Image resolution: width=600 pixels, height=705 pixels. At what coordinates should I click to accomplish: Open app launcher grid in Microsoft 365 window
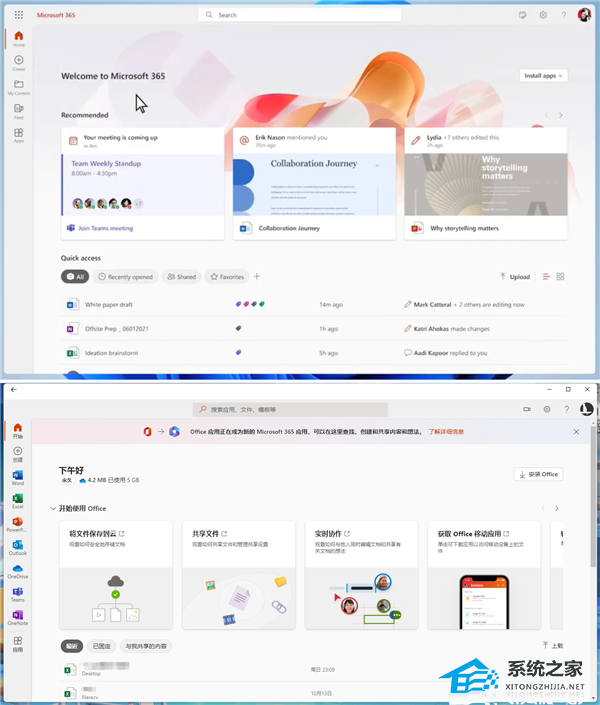(18, 15)
